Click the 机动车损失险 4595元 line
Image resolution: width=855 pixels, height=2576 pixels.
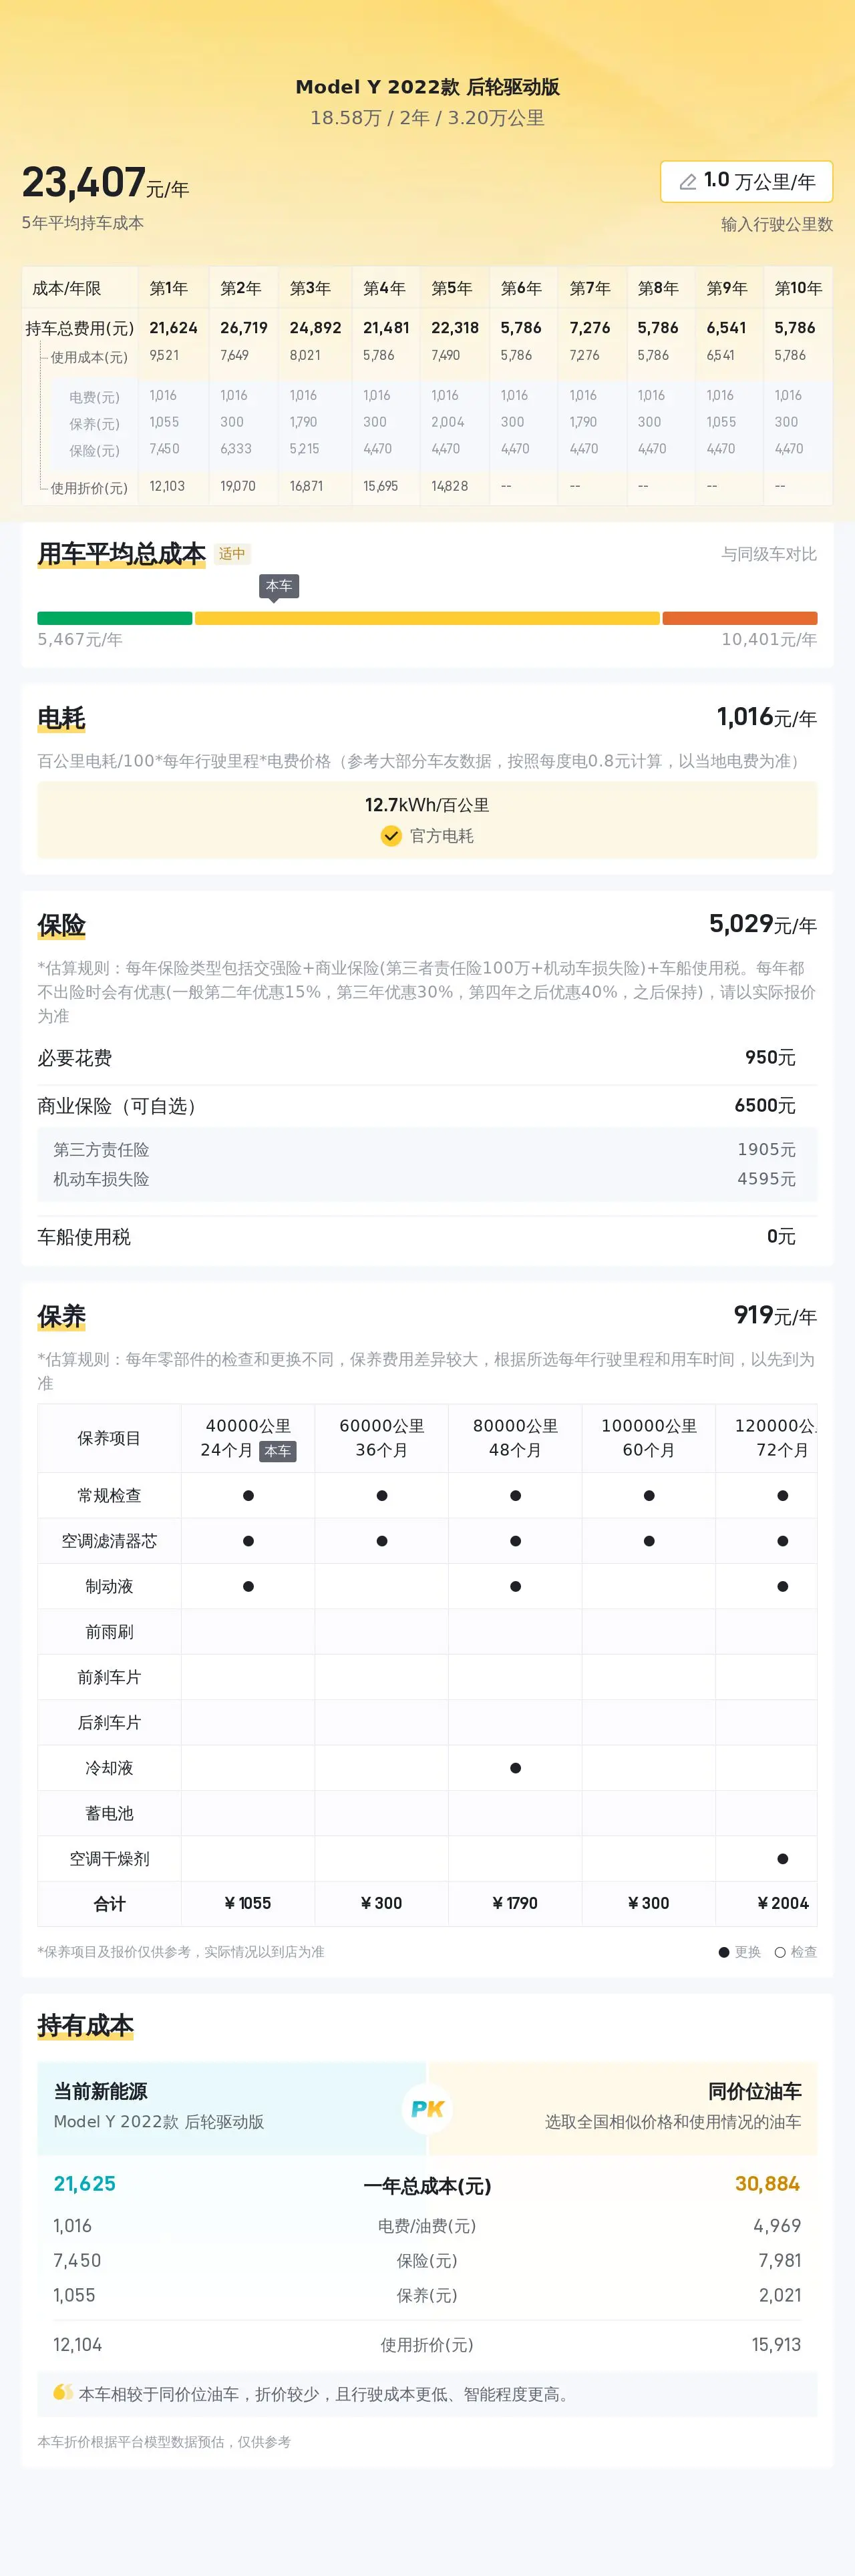click(x=427, y=1179)
